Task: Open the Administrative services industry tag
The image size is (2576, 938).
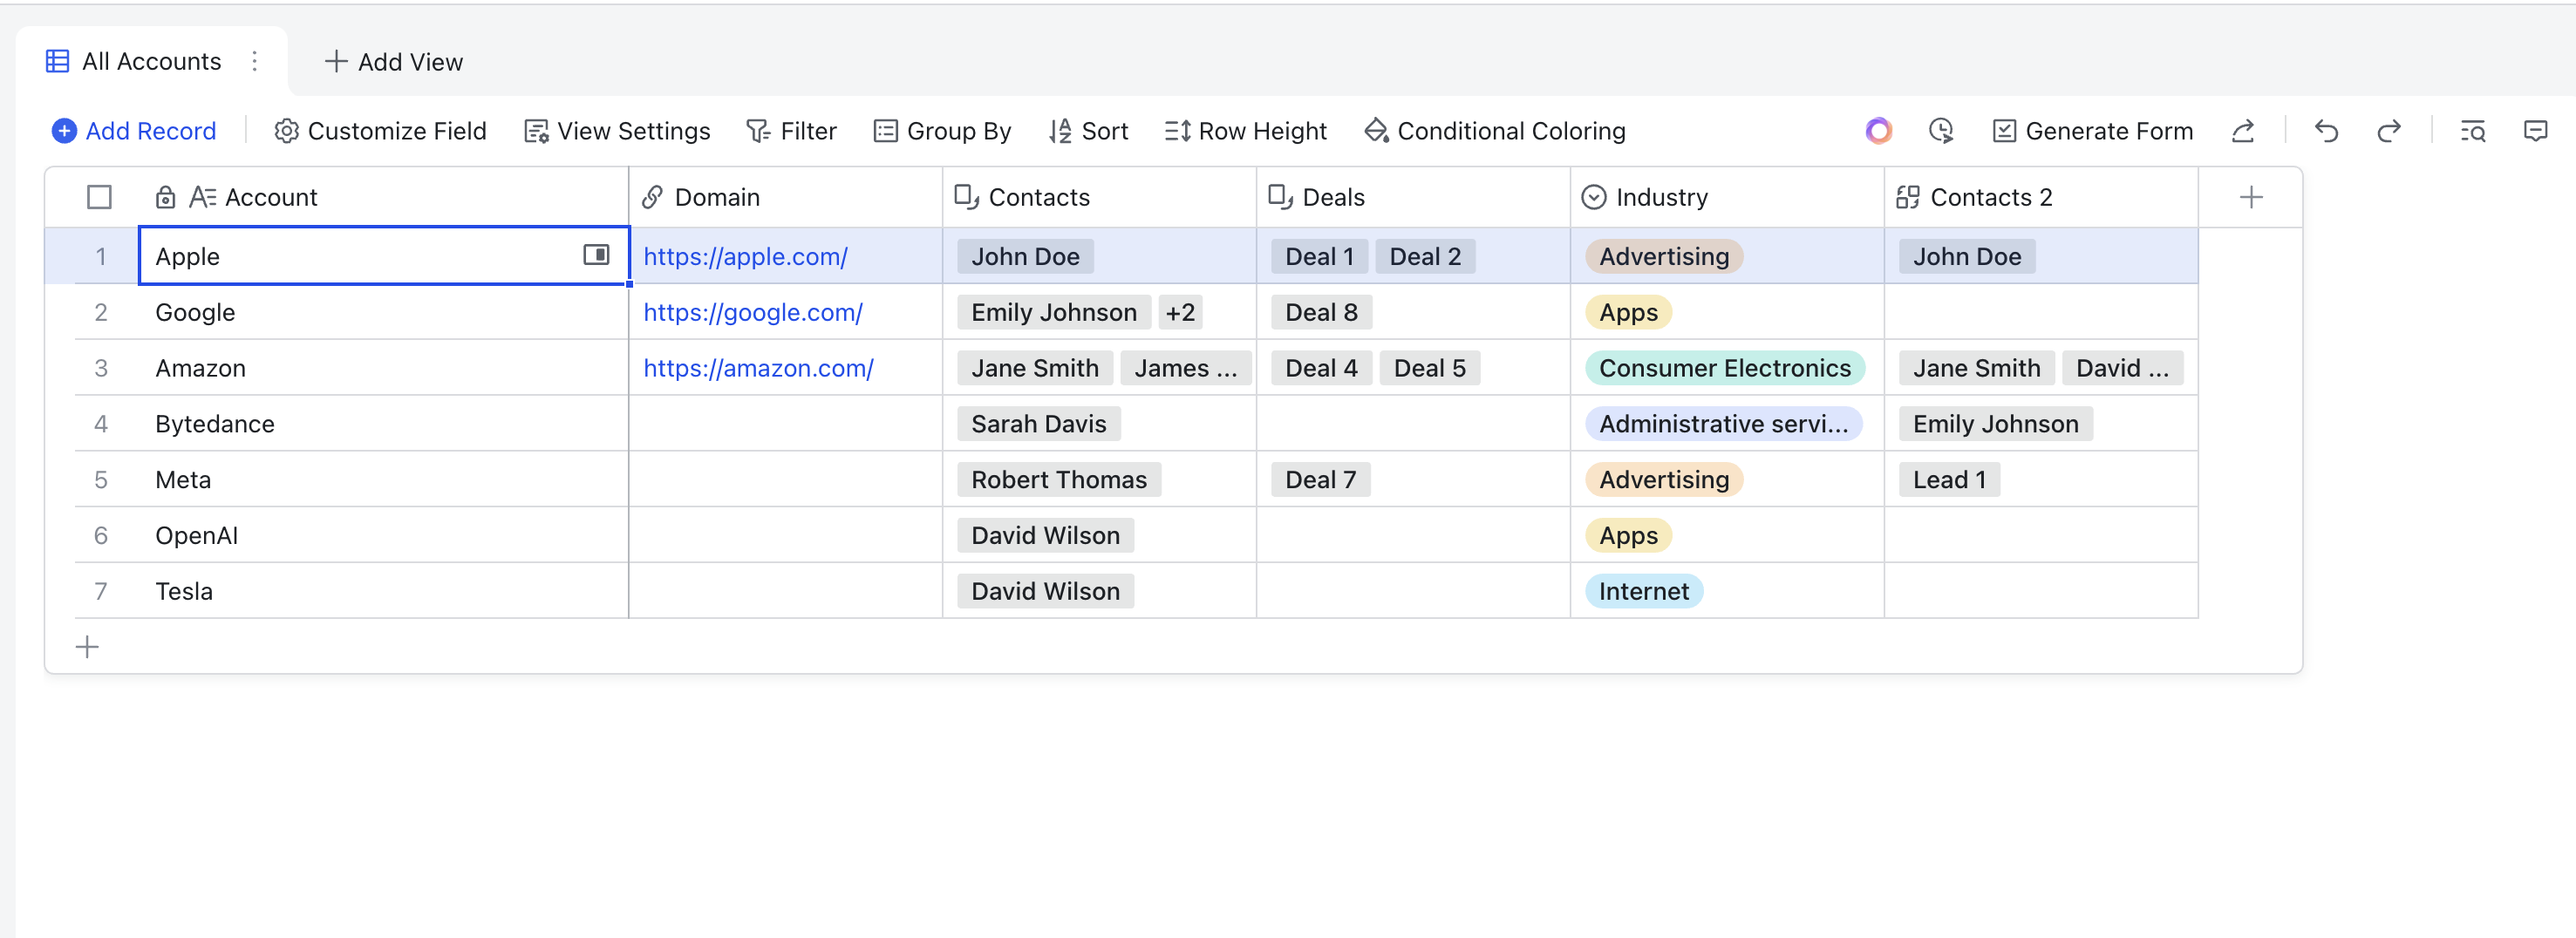Action: click(x=1723, y=424)
